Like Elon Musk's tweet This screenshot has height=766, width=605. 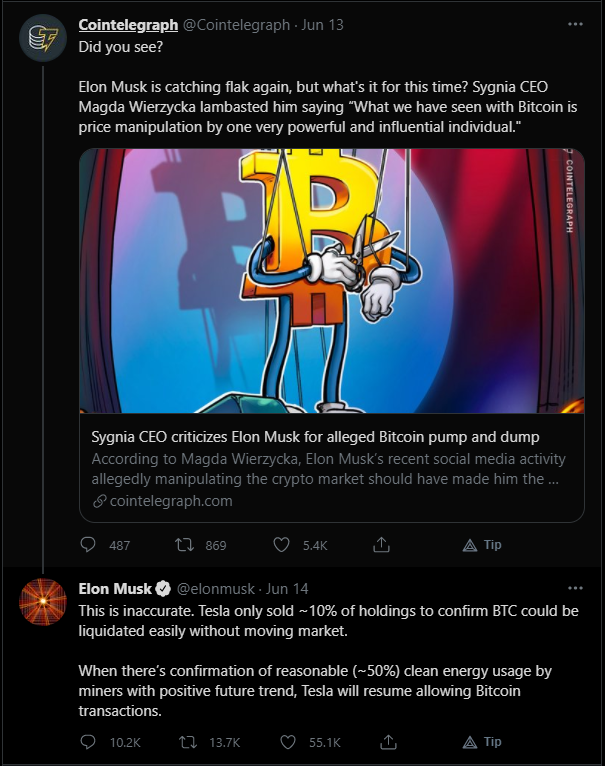(x=288, y=743)
